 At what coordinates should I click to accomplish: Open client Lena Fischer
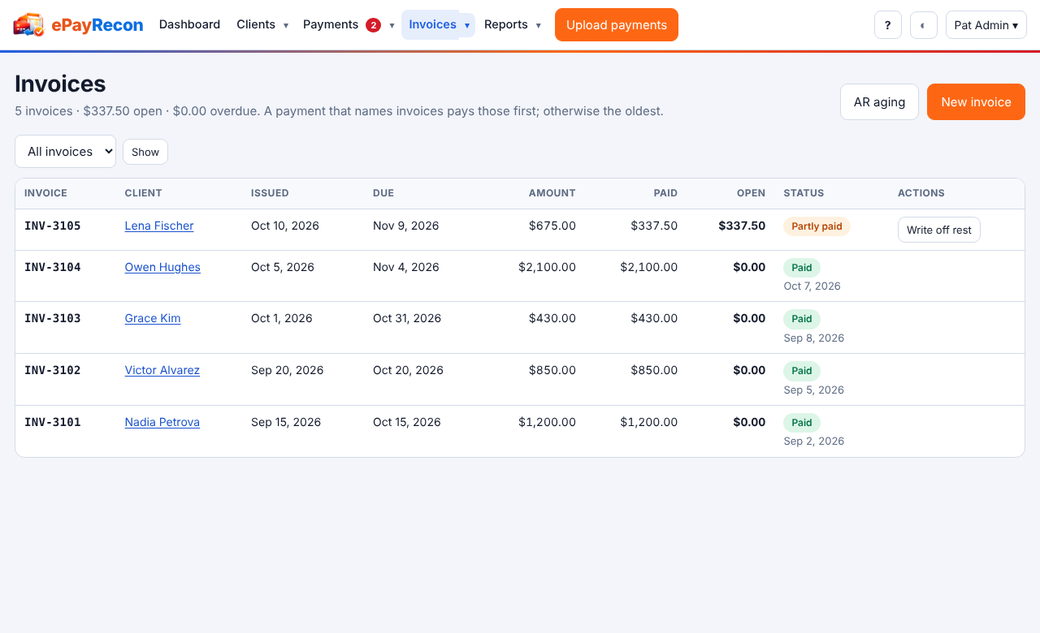159,226
